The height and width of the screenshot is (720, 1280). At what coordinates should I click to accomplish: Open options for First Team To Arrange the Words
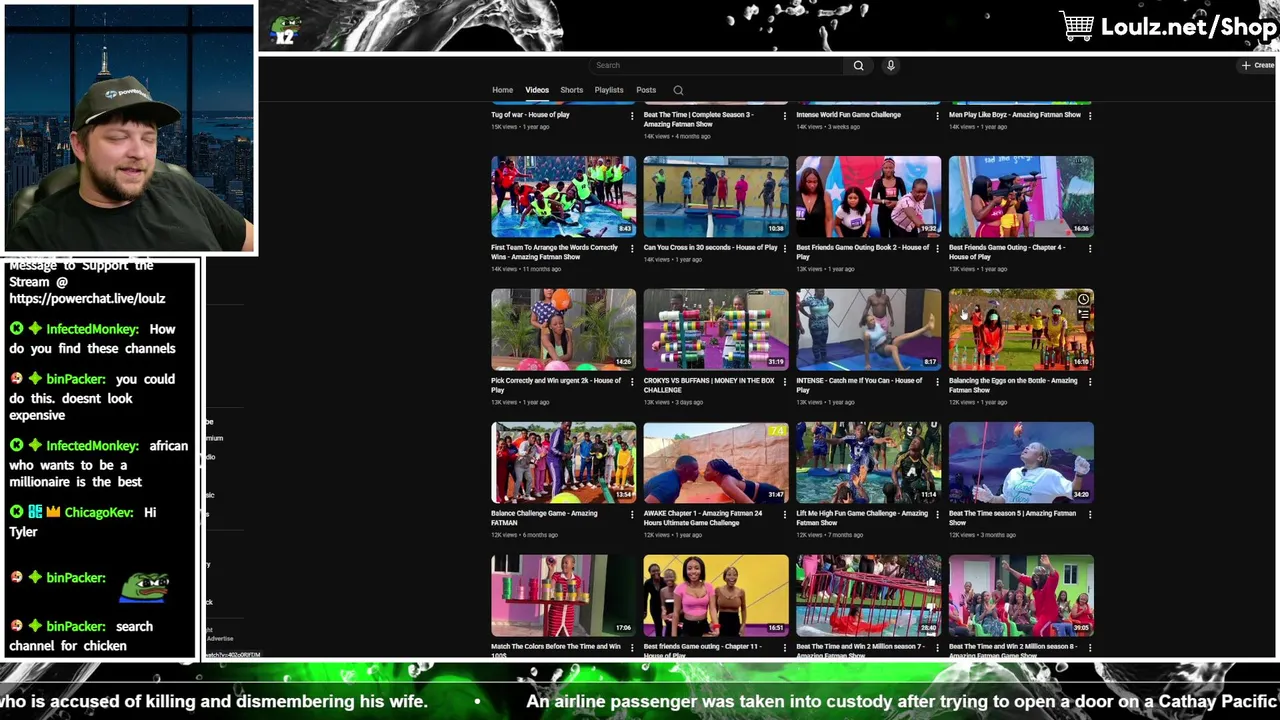click(x=632, y=249)
